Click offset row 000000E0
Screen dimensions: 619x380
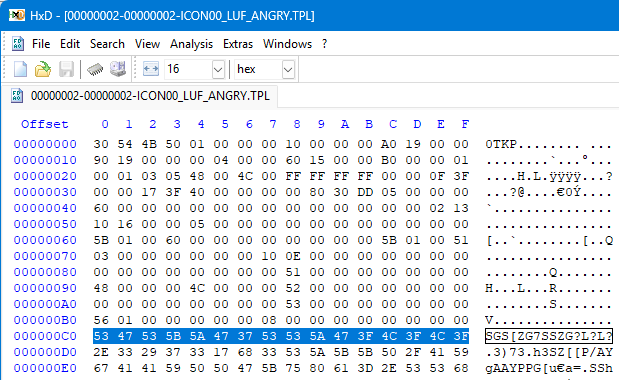[45, 368]
